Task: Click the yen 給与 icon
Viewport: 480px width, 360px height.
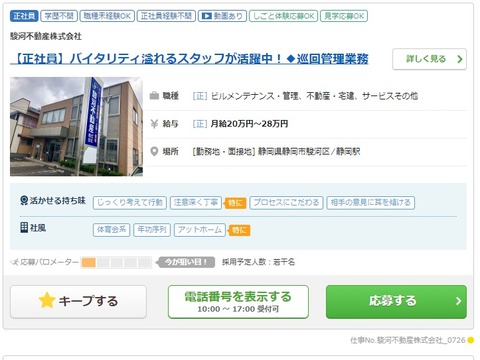Action: click(154, 124)
